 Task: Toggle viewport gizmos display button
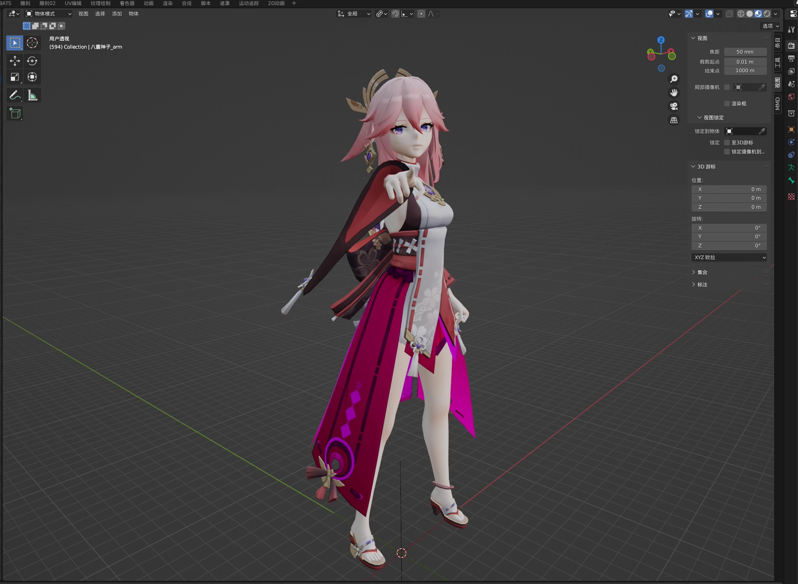(x=689, y=14)
